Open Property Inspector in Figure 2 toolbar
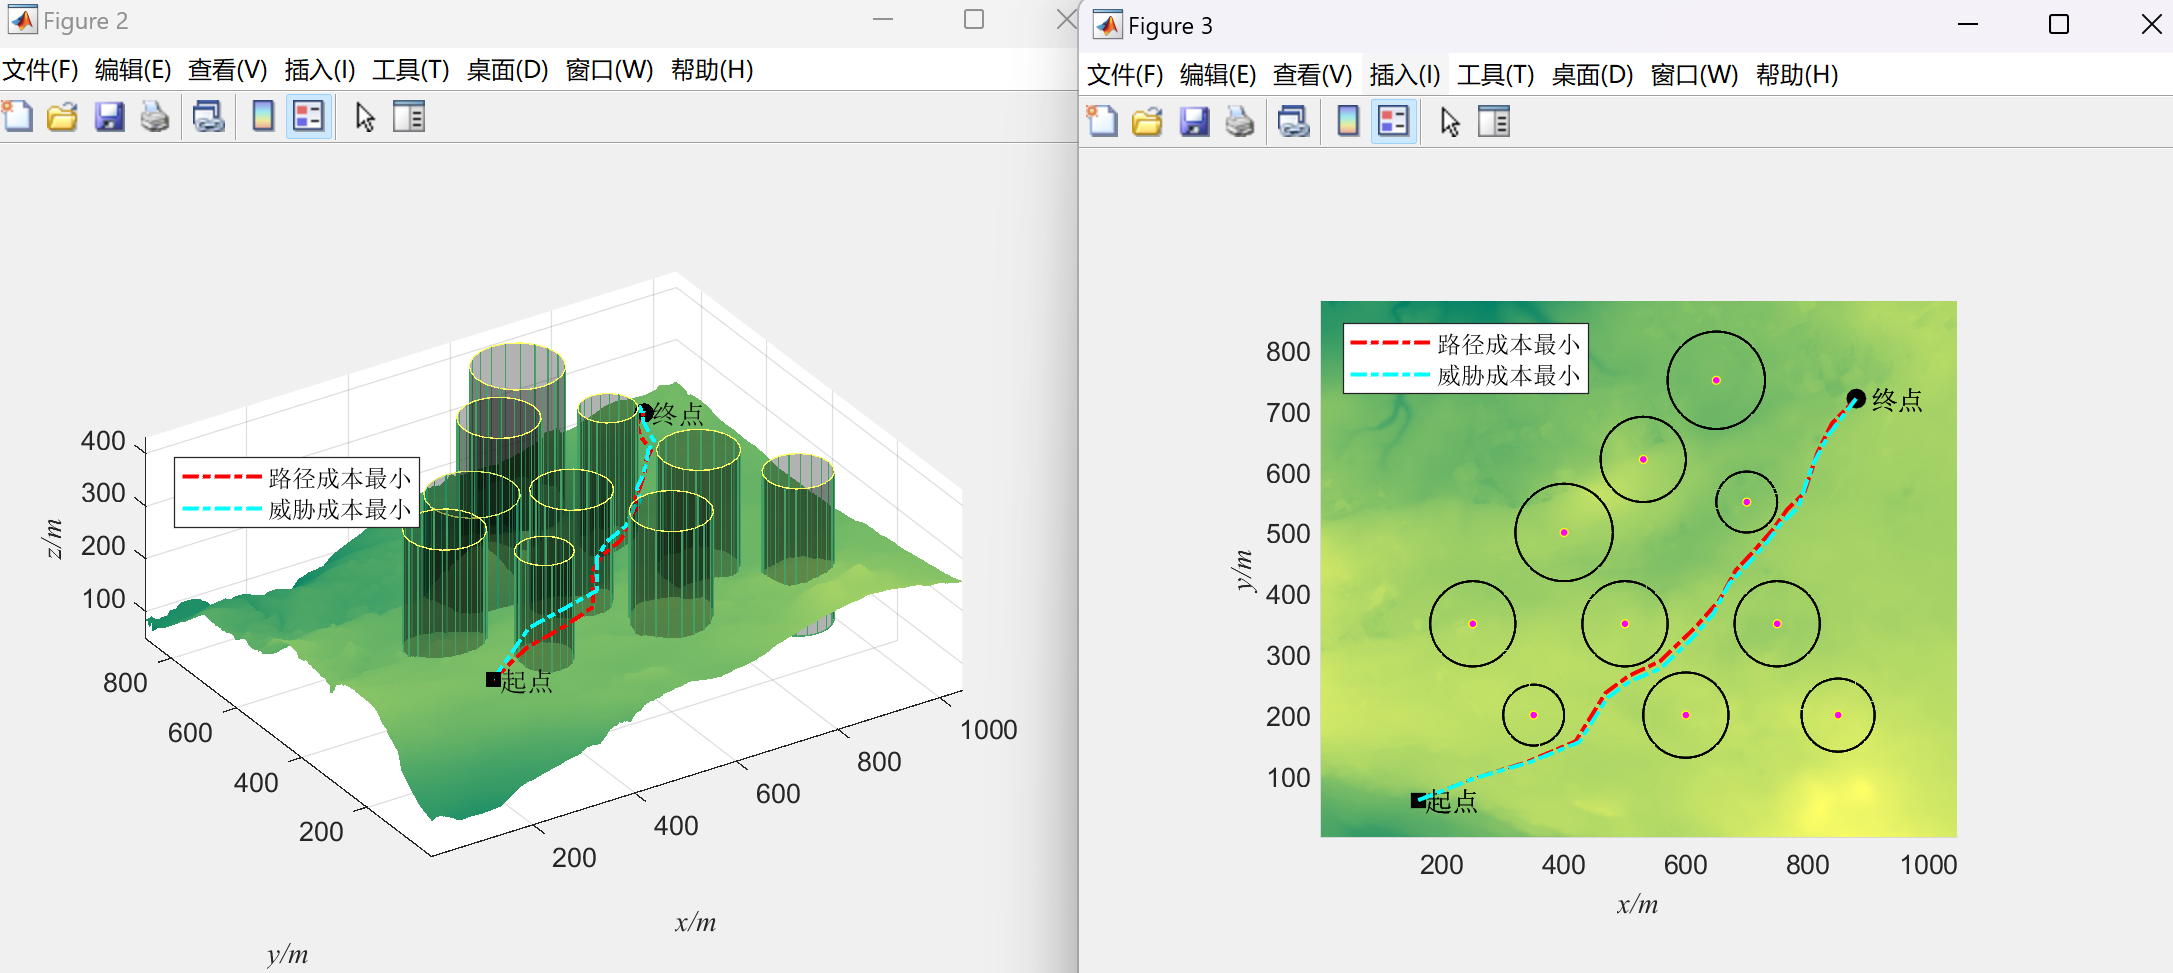 pyautogui.click(x=409, y=117)
